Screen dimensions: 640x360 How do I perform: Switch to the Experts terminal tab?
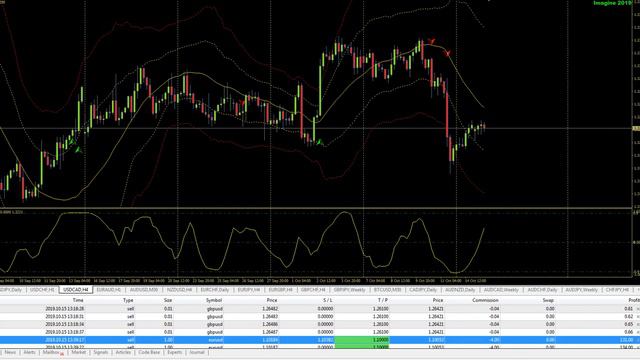click(174, 352)
